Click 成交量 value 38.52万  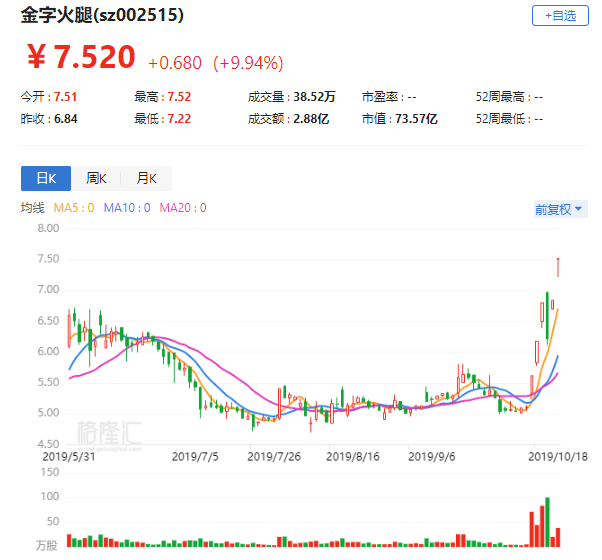pyautogui.click(x=314, y=97)
